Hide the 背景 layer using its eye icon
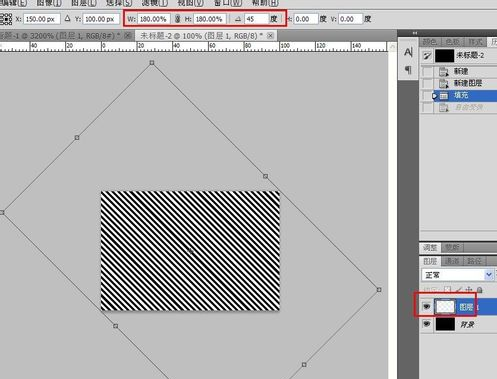This screenshot has height=379, width=497. 426,324
